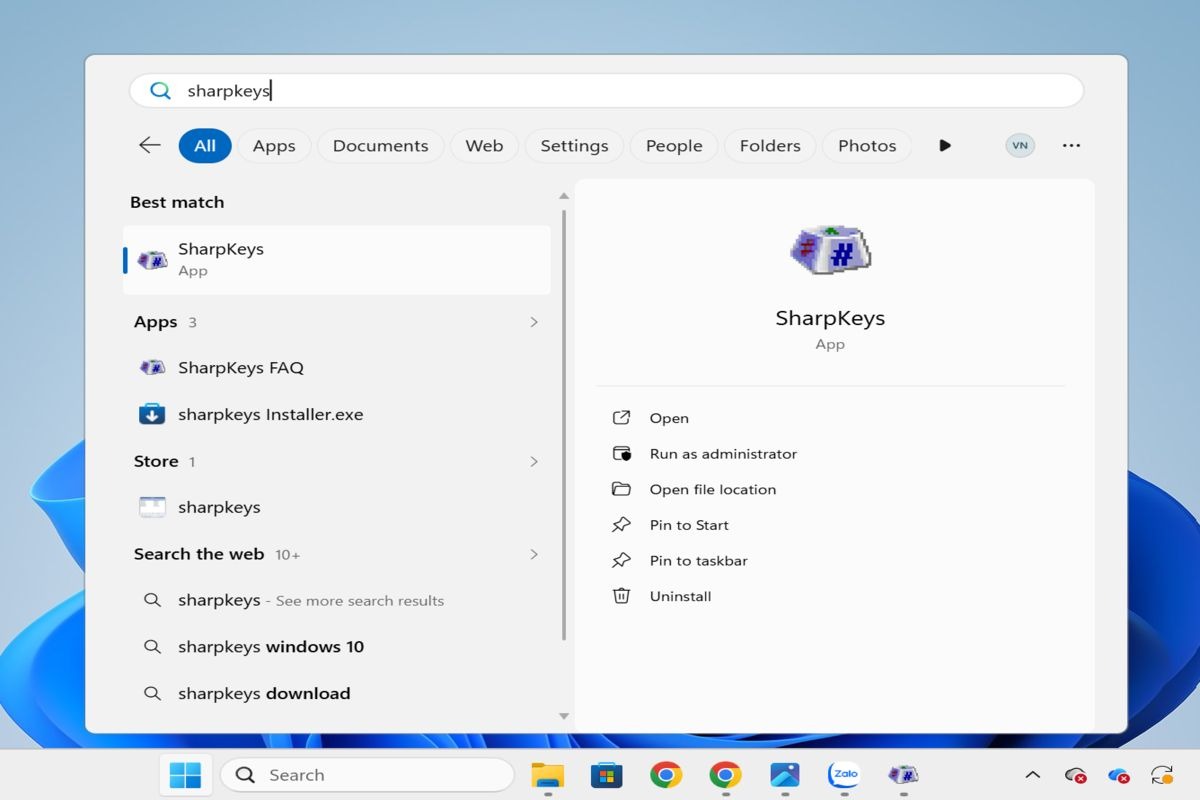Image resolution: width=1200 pixels, height=800 pixels.
Task: Open the Photos app on the taskbar
Action: (x=784, y=775)
